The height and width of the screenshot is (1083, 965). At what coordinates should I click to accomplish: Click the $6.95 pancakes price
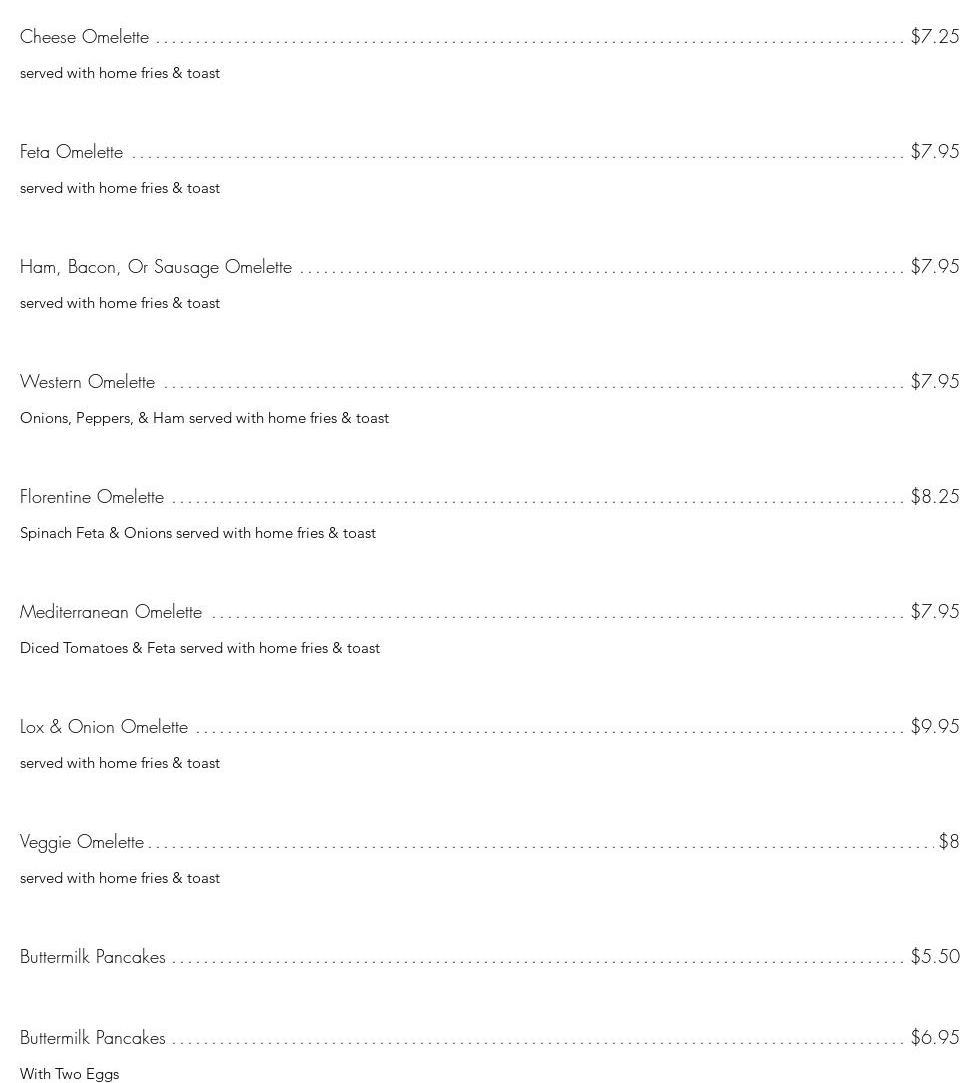tap(934, 1038)
